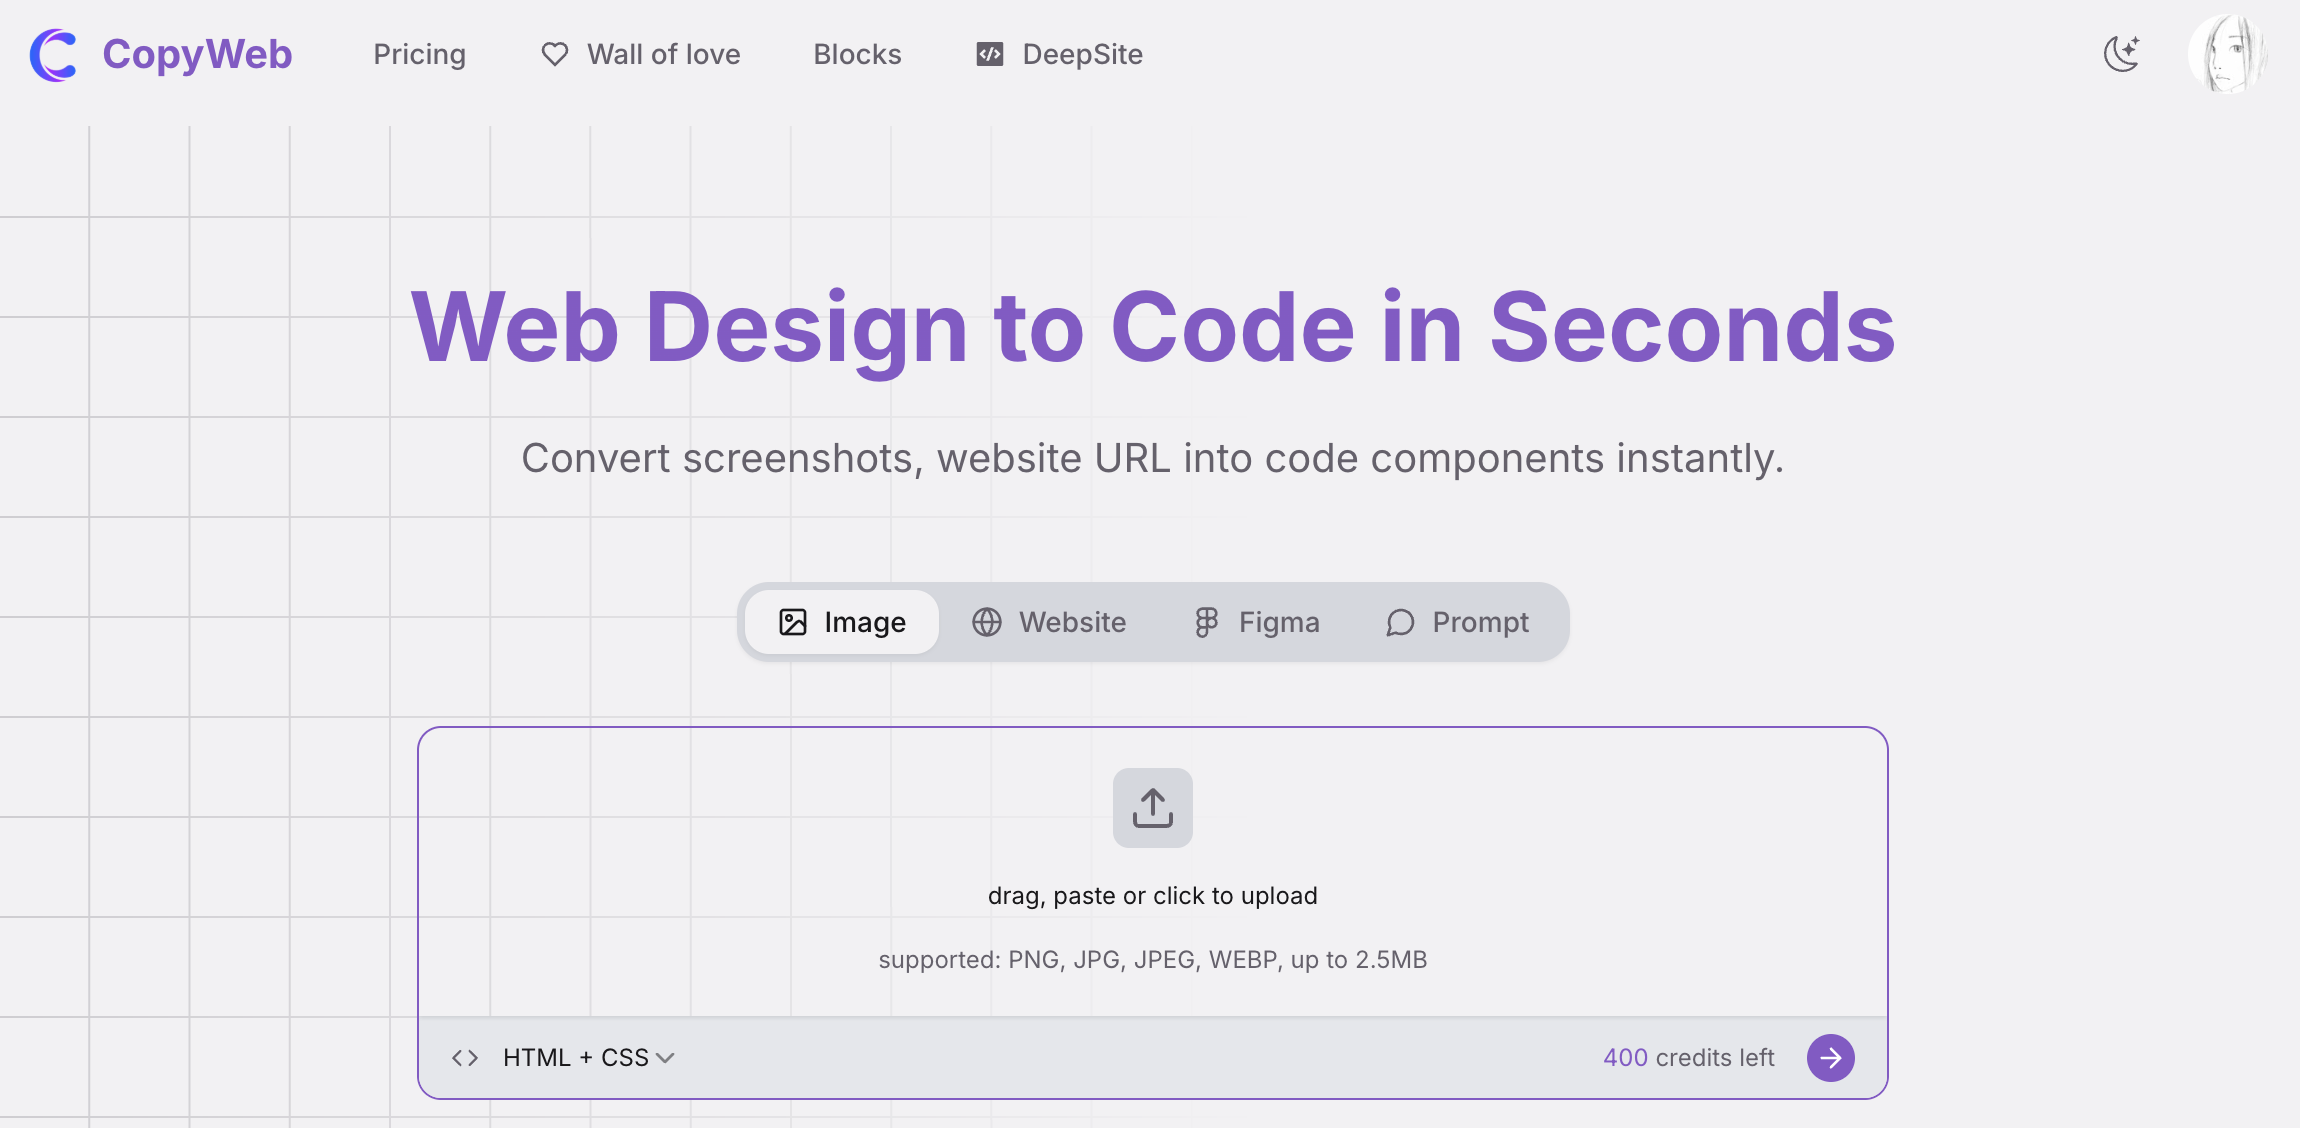Toggle dark mode with the moon icon
This screenshot has height=1128, width=2300.
[2122, 54]
